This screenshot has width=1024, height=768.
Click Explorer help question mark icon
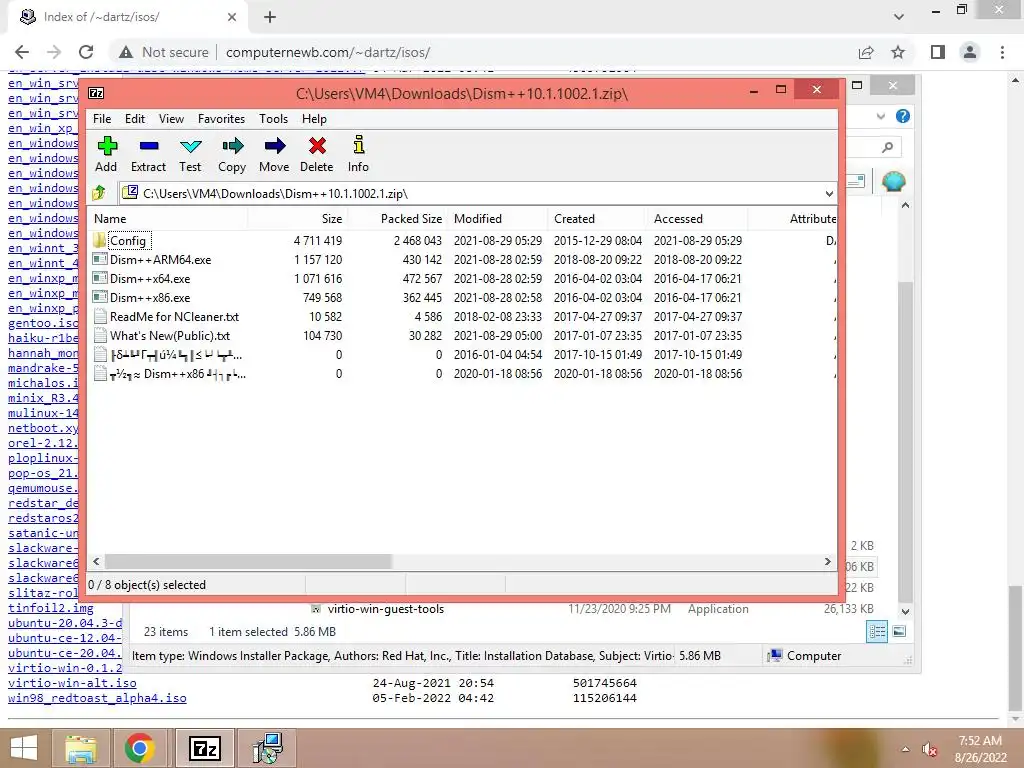903,116
